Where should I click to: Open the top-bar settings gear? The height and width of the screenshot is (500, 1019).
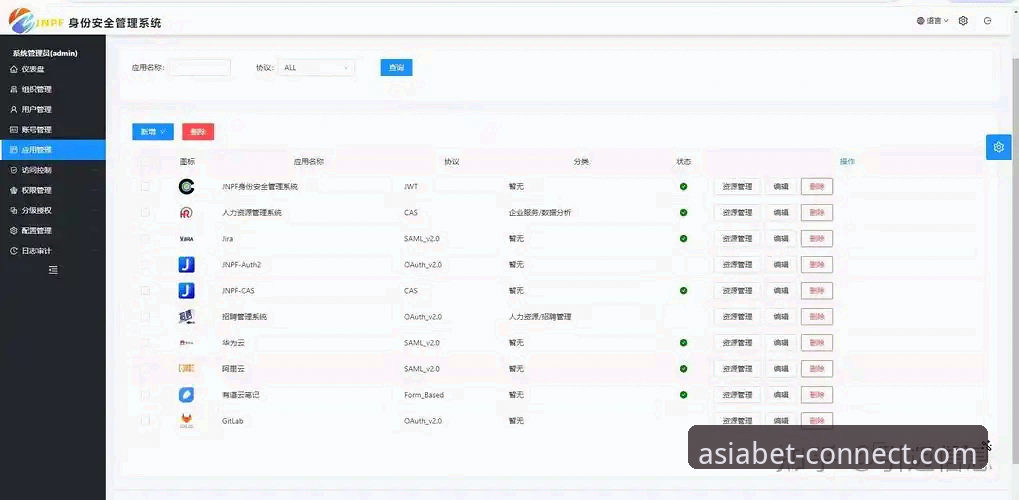963,21
